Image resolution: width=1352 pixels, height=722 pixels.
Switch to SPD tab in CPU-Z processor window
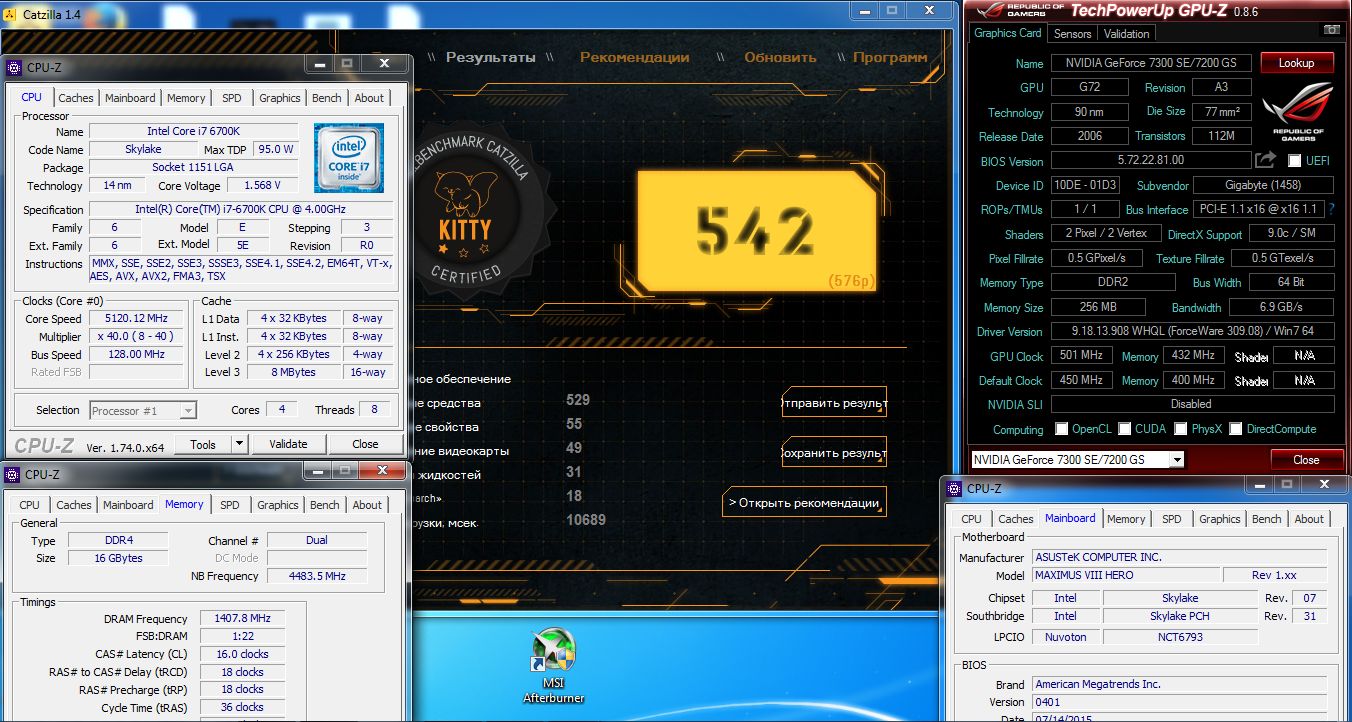(232, 98)
